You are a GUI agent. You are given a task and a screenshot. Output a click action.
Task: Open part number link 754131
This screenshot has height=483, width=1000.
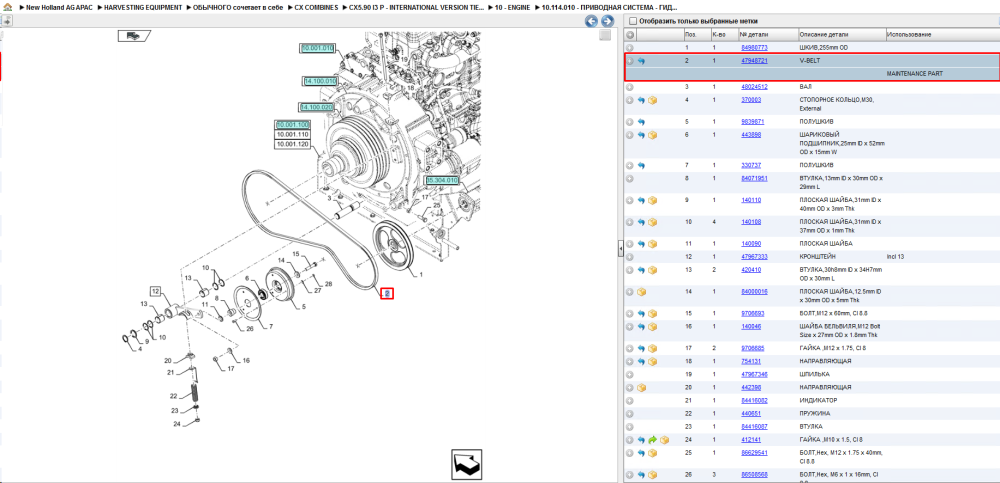751,361
